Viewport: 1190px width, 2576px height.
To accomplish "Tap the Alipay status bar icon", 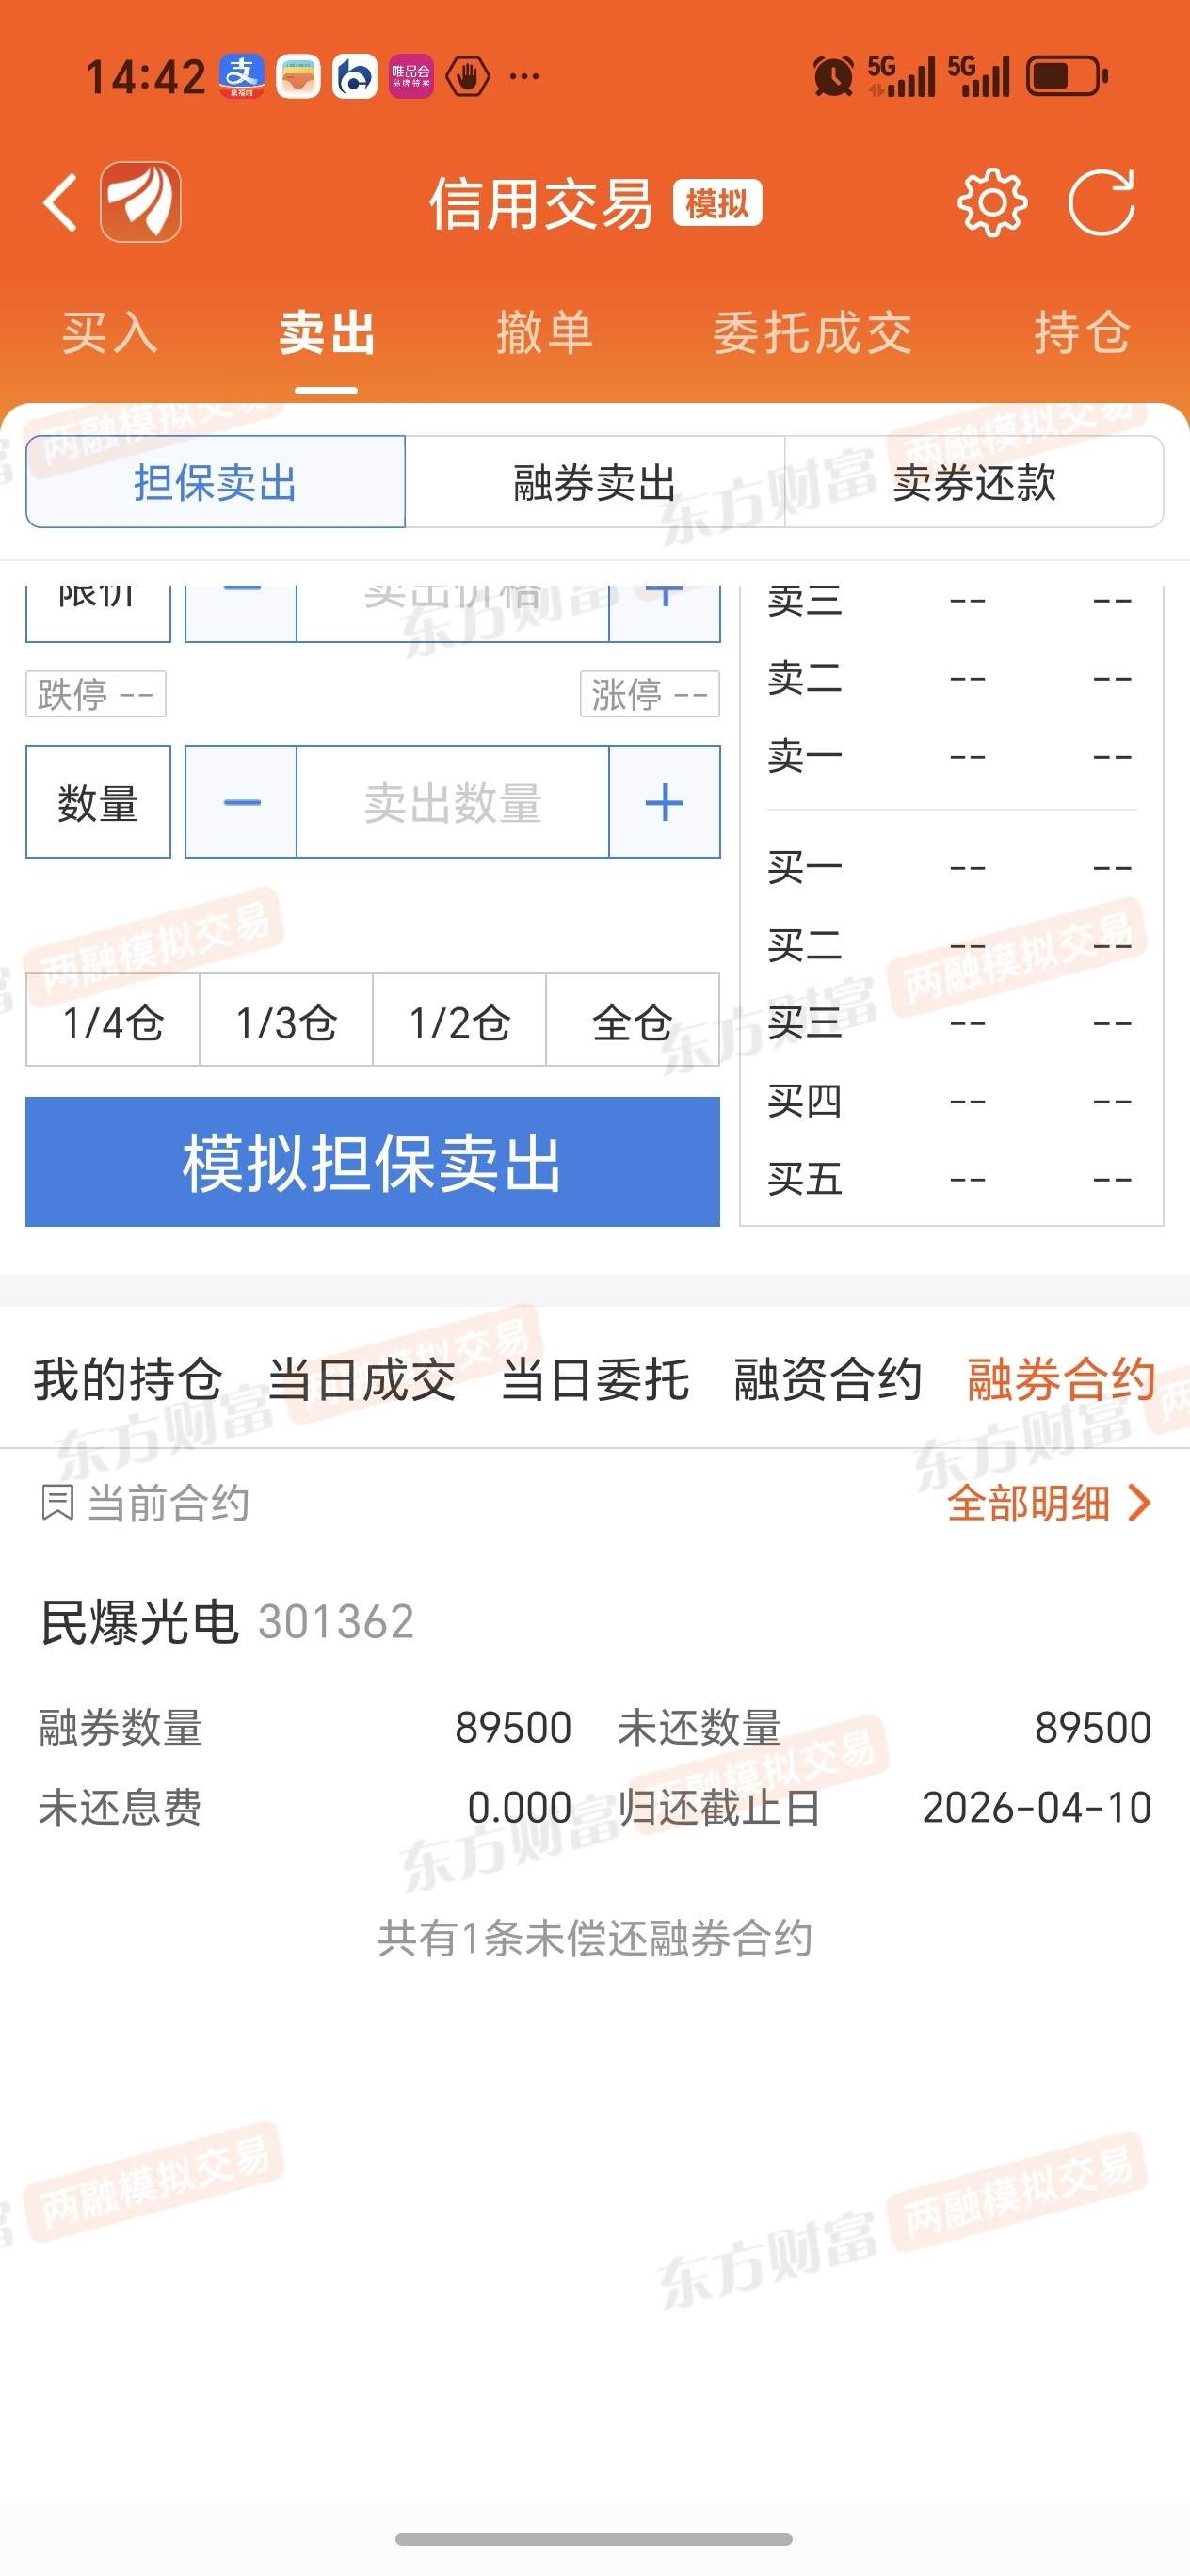I will point(241,76).
